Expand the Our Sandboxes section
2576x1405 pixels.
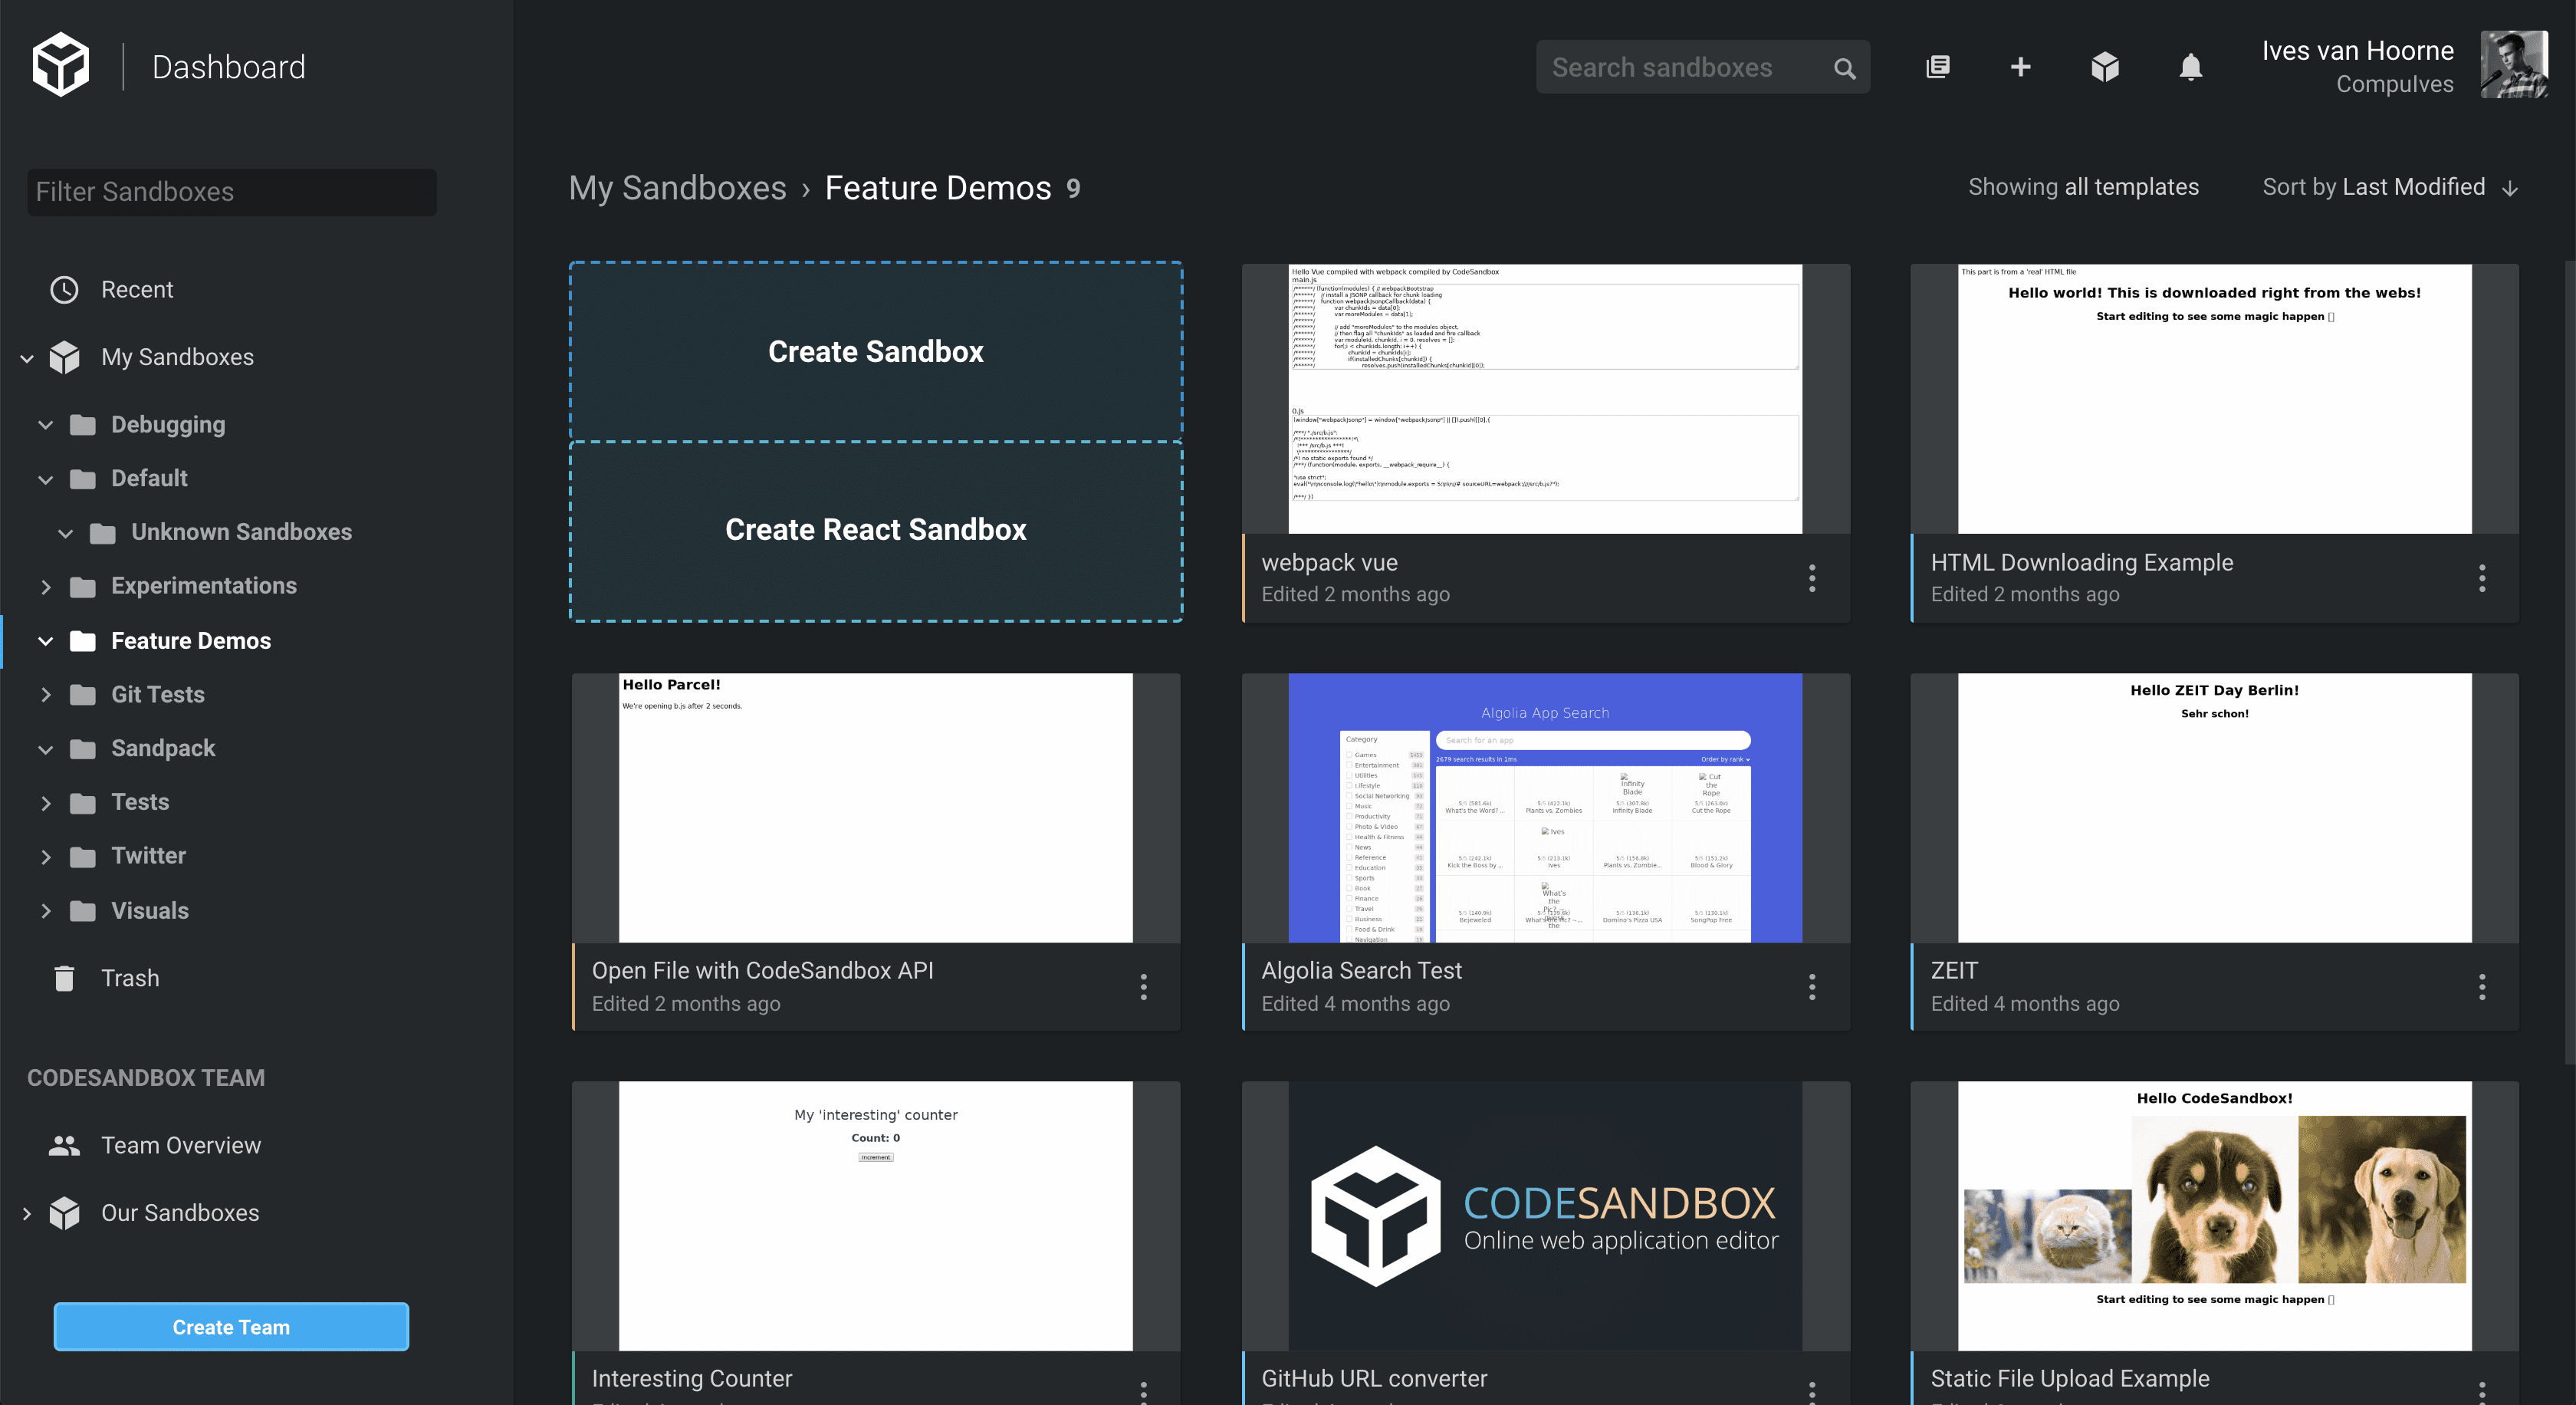point(27,1213)
